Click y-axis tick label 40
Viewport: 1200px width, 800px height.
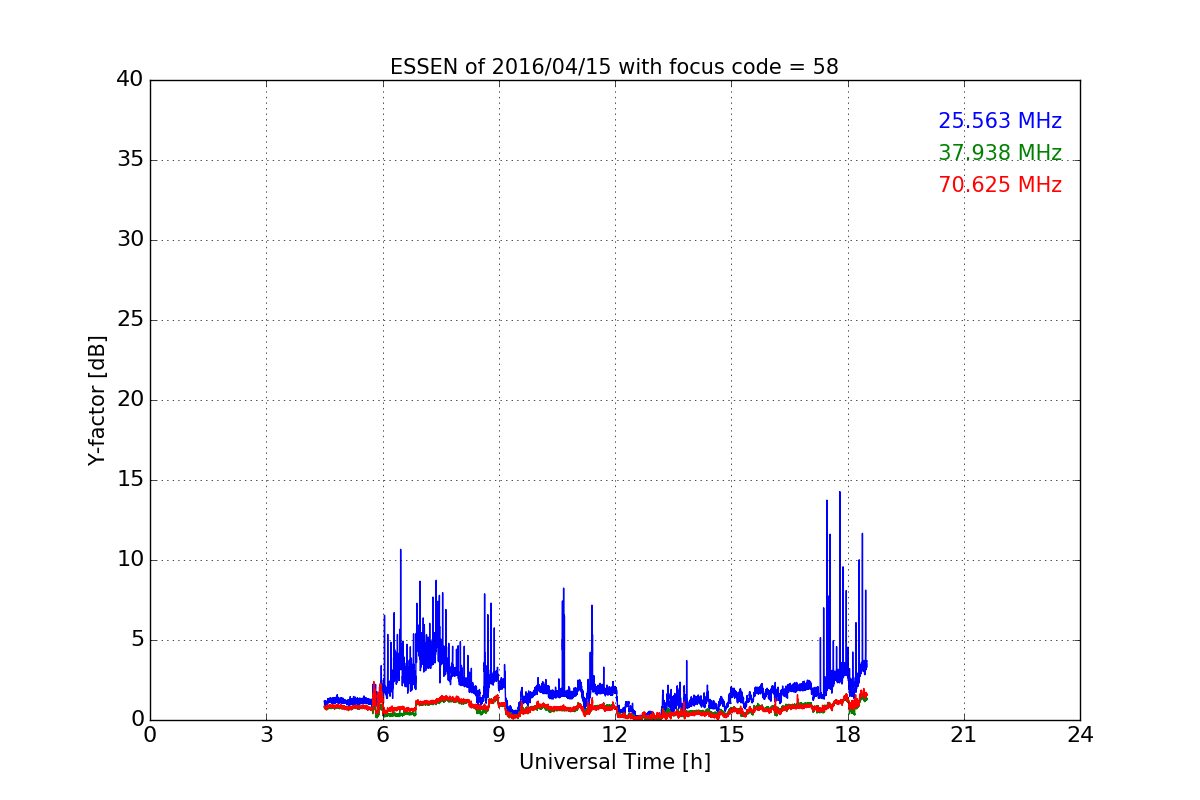(129, 80)
